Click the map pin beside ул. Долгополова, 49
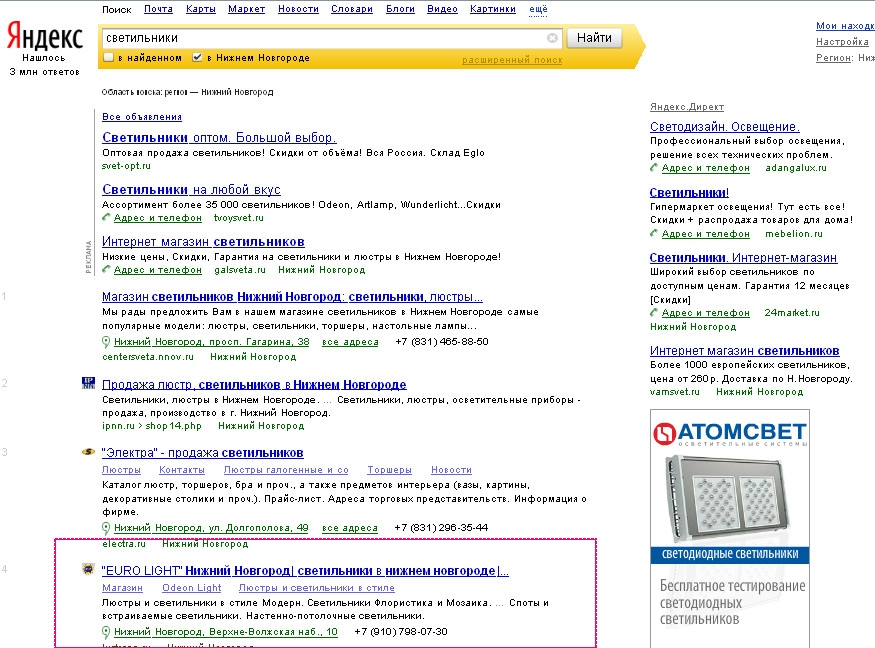875x648 pixels. 106,527
